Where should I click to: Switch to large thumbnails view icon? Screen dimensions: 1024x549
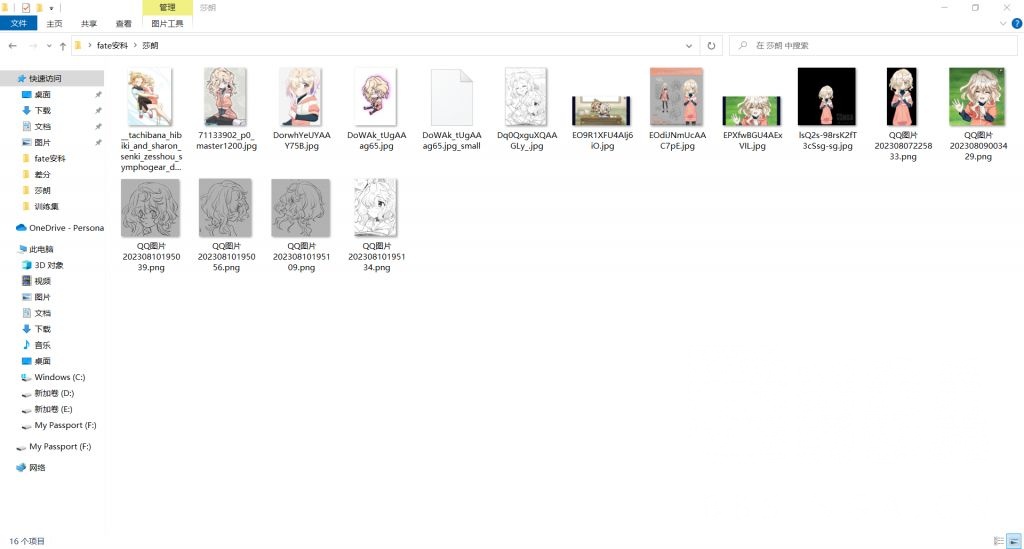point(1014,541)
